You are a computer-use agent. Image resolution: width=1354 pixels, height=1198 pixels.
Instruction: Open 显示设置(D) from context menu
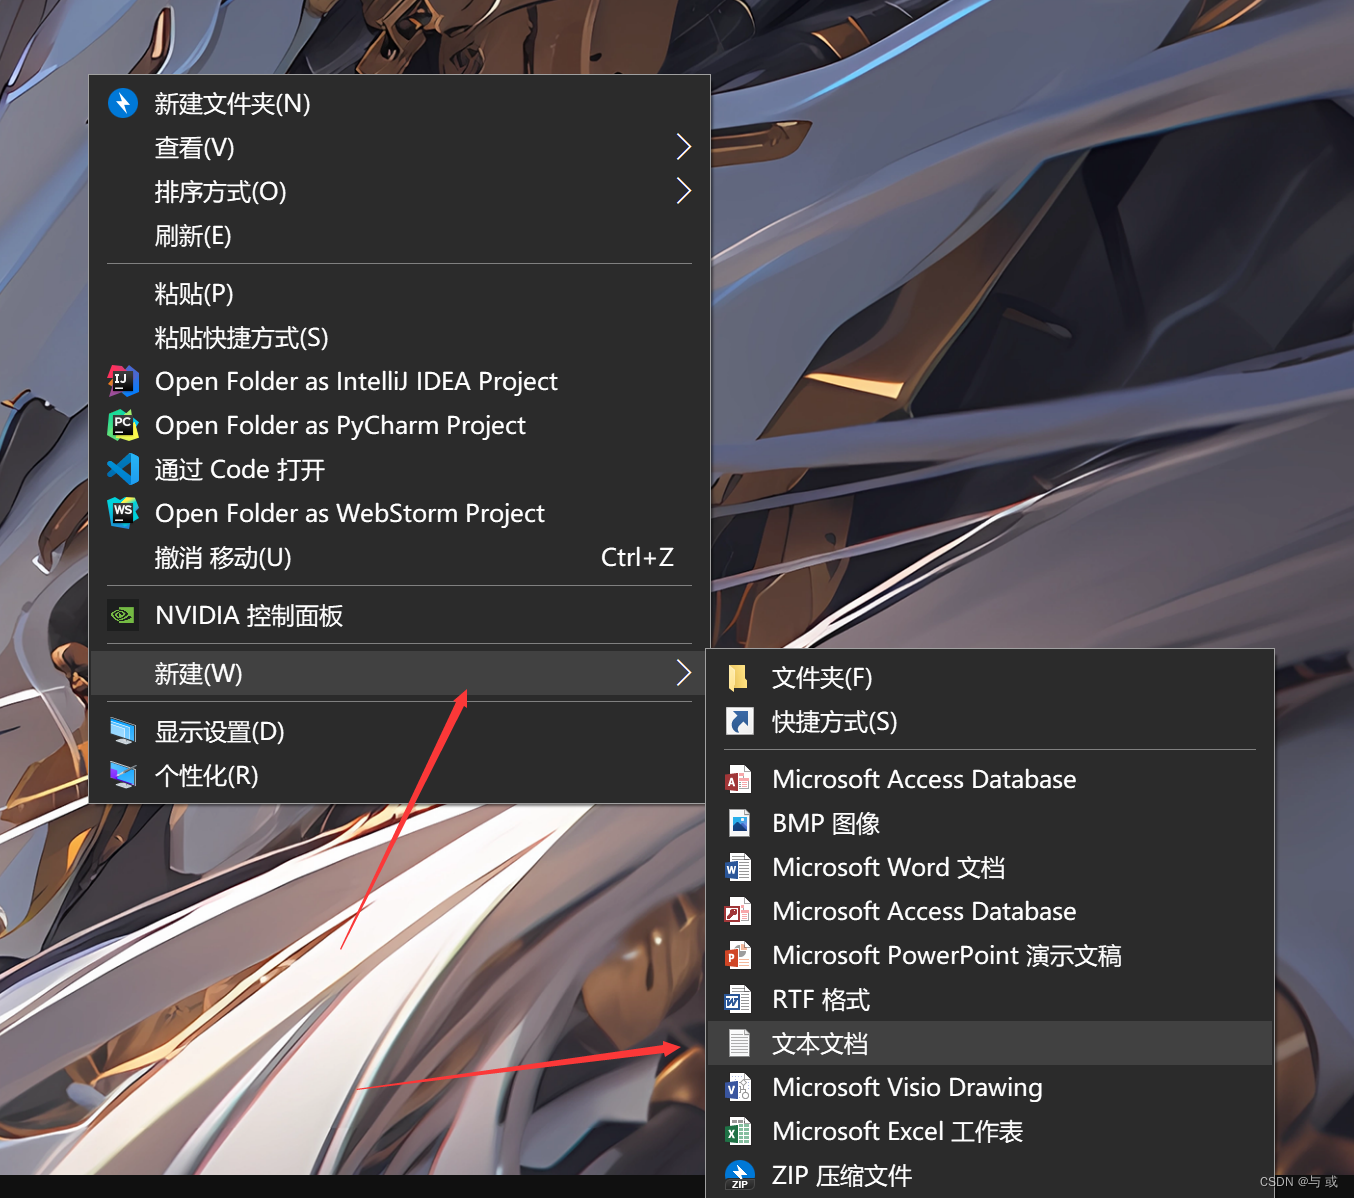[x=400, y=732]
